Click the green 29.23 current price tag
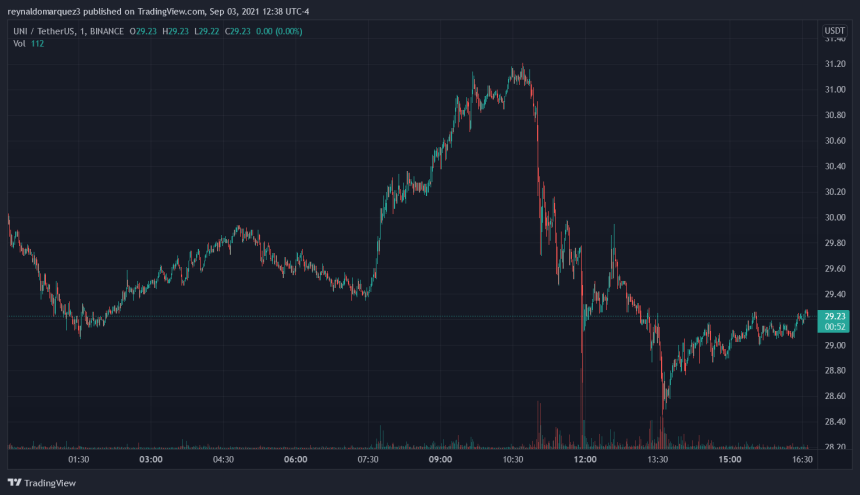Image resolution: width=860 pixels, height=495 pixels. (x=834, y=315)
